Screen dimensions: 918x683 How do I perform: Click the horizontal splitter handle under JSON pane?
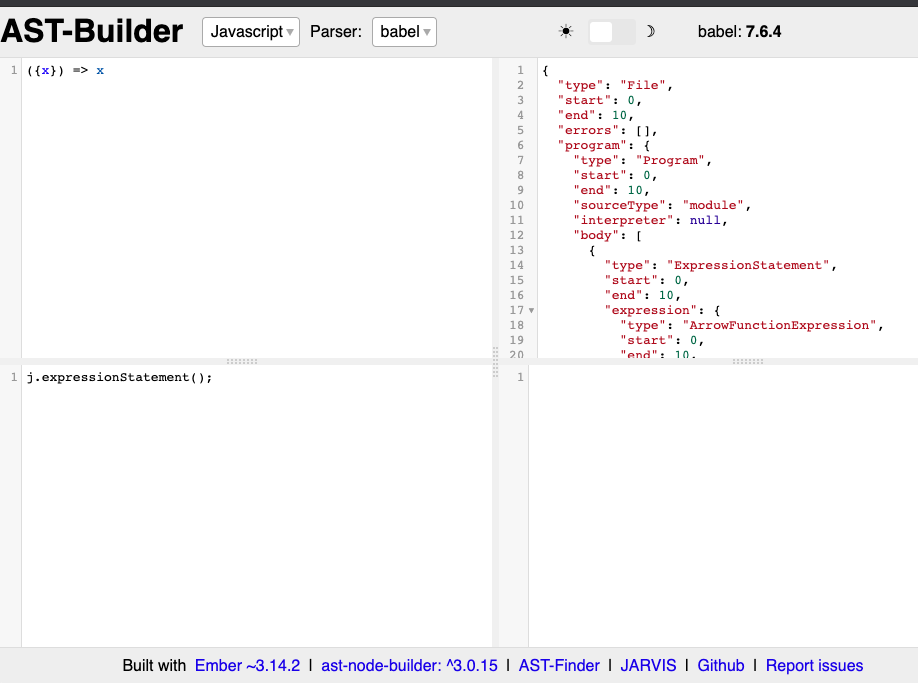748,362
